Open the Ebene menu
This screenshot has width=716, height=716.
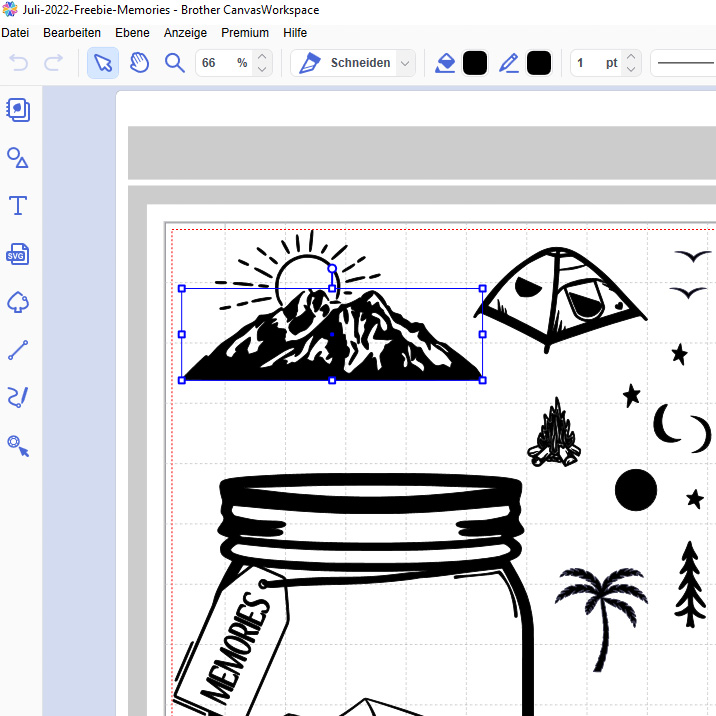132,33
